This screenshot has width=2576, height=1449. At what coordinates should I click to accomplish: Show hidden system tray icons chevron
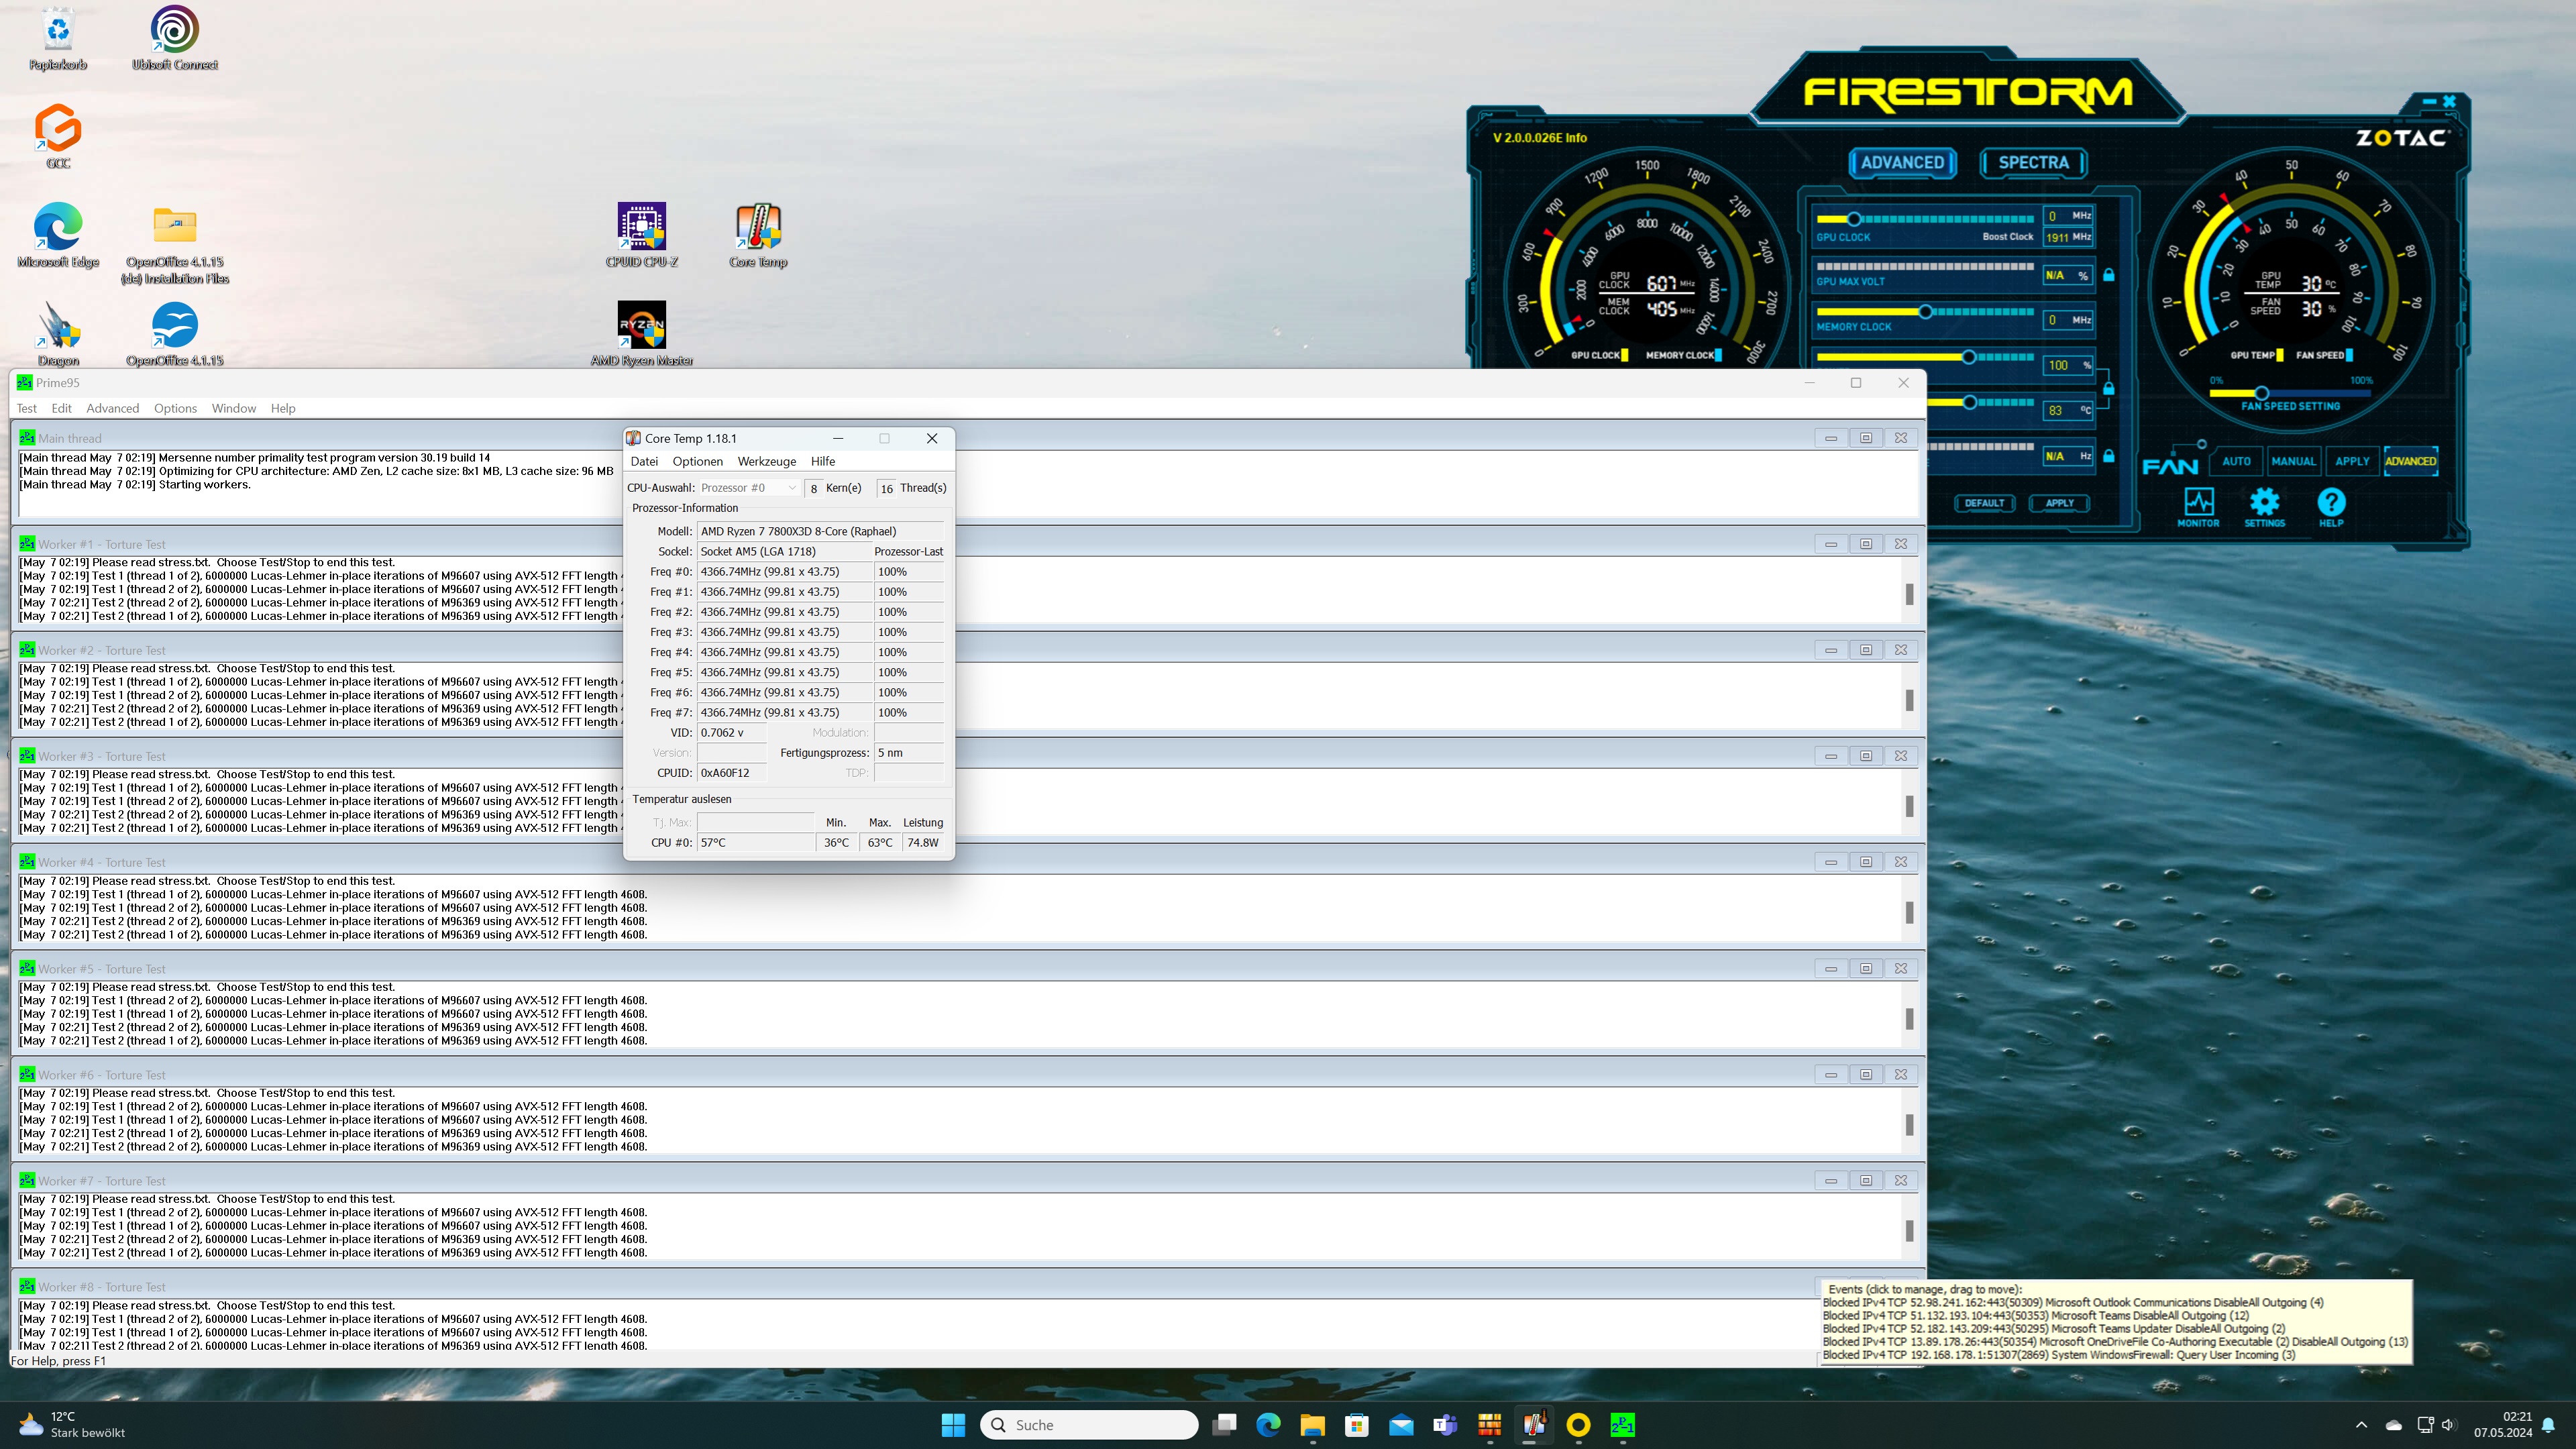click(2361, 1424)
